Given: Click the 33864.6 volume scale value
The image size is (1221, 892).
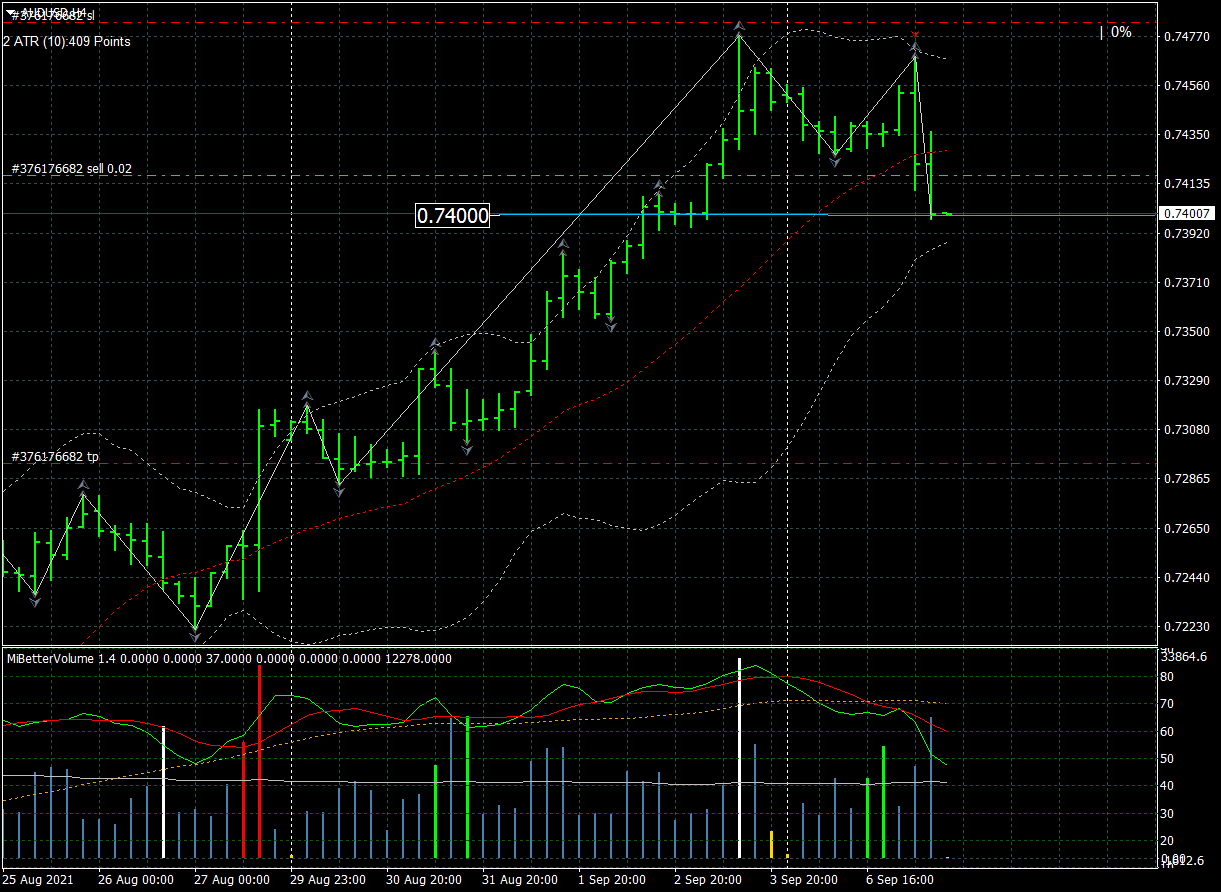Looking at the screenshot, I should pyautogui.click(x=1186, y=656).
